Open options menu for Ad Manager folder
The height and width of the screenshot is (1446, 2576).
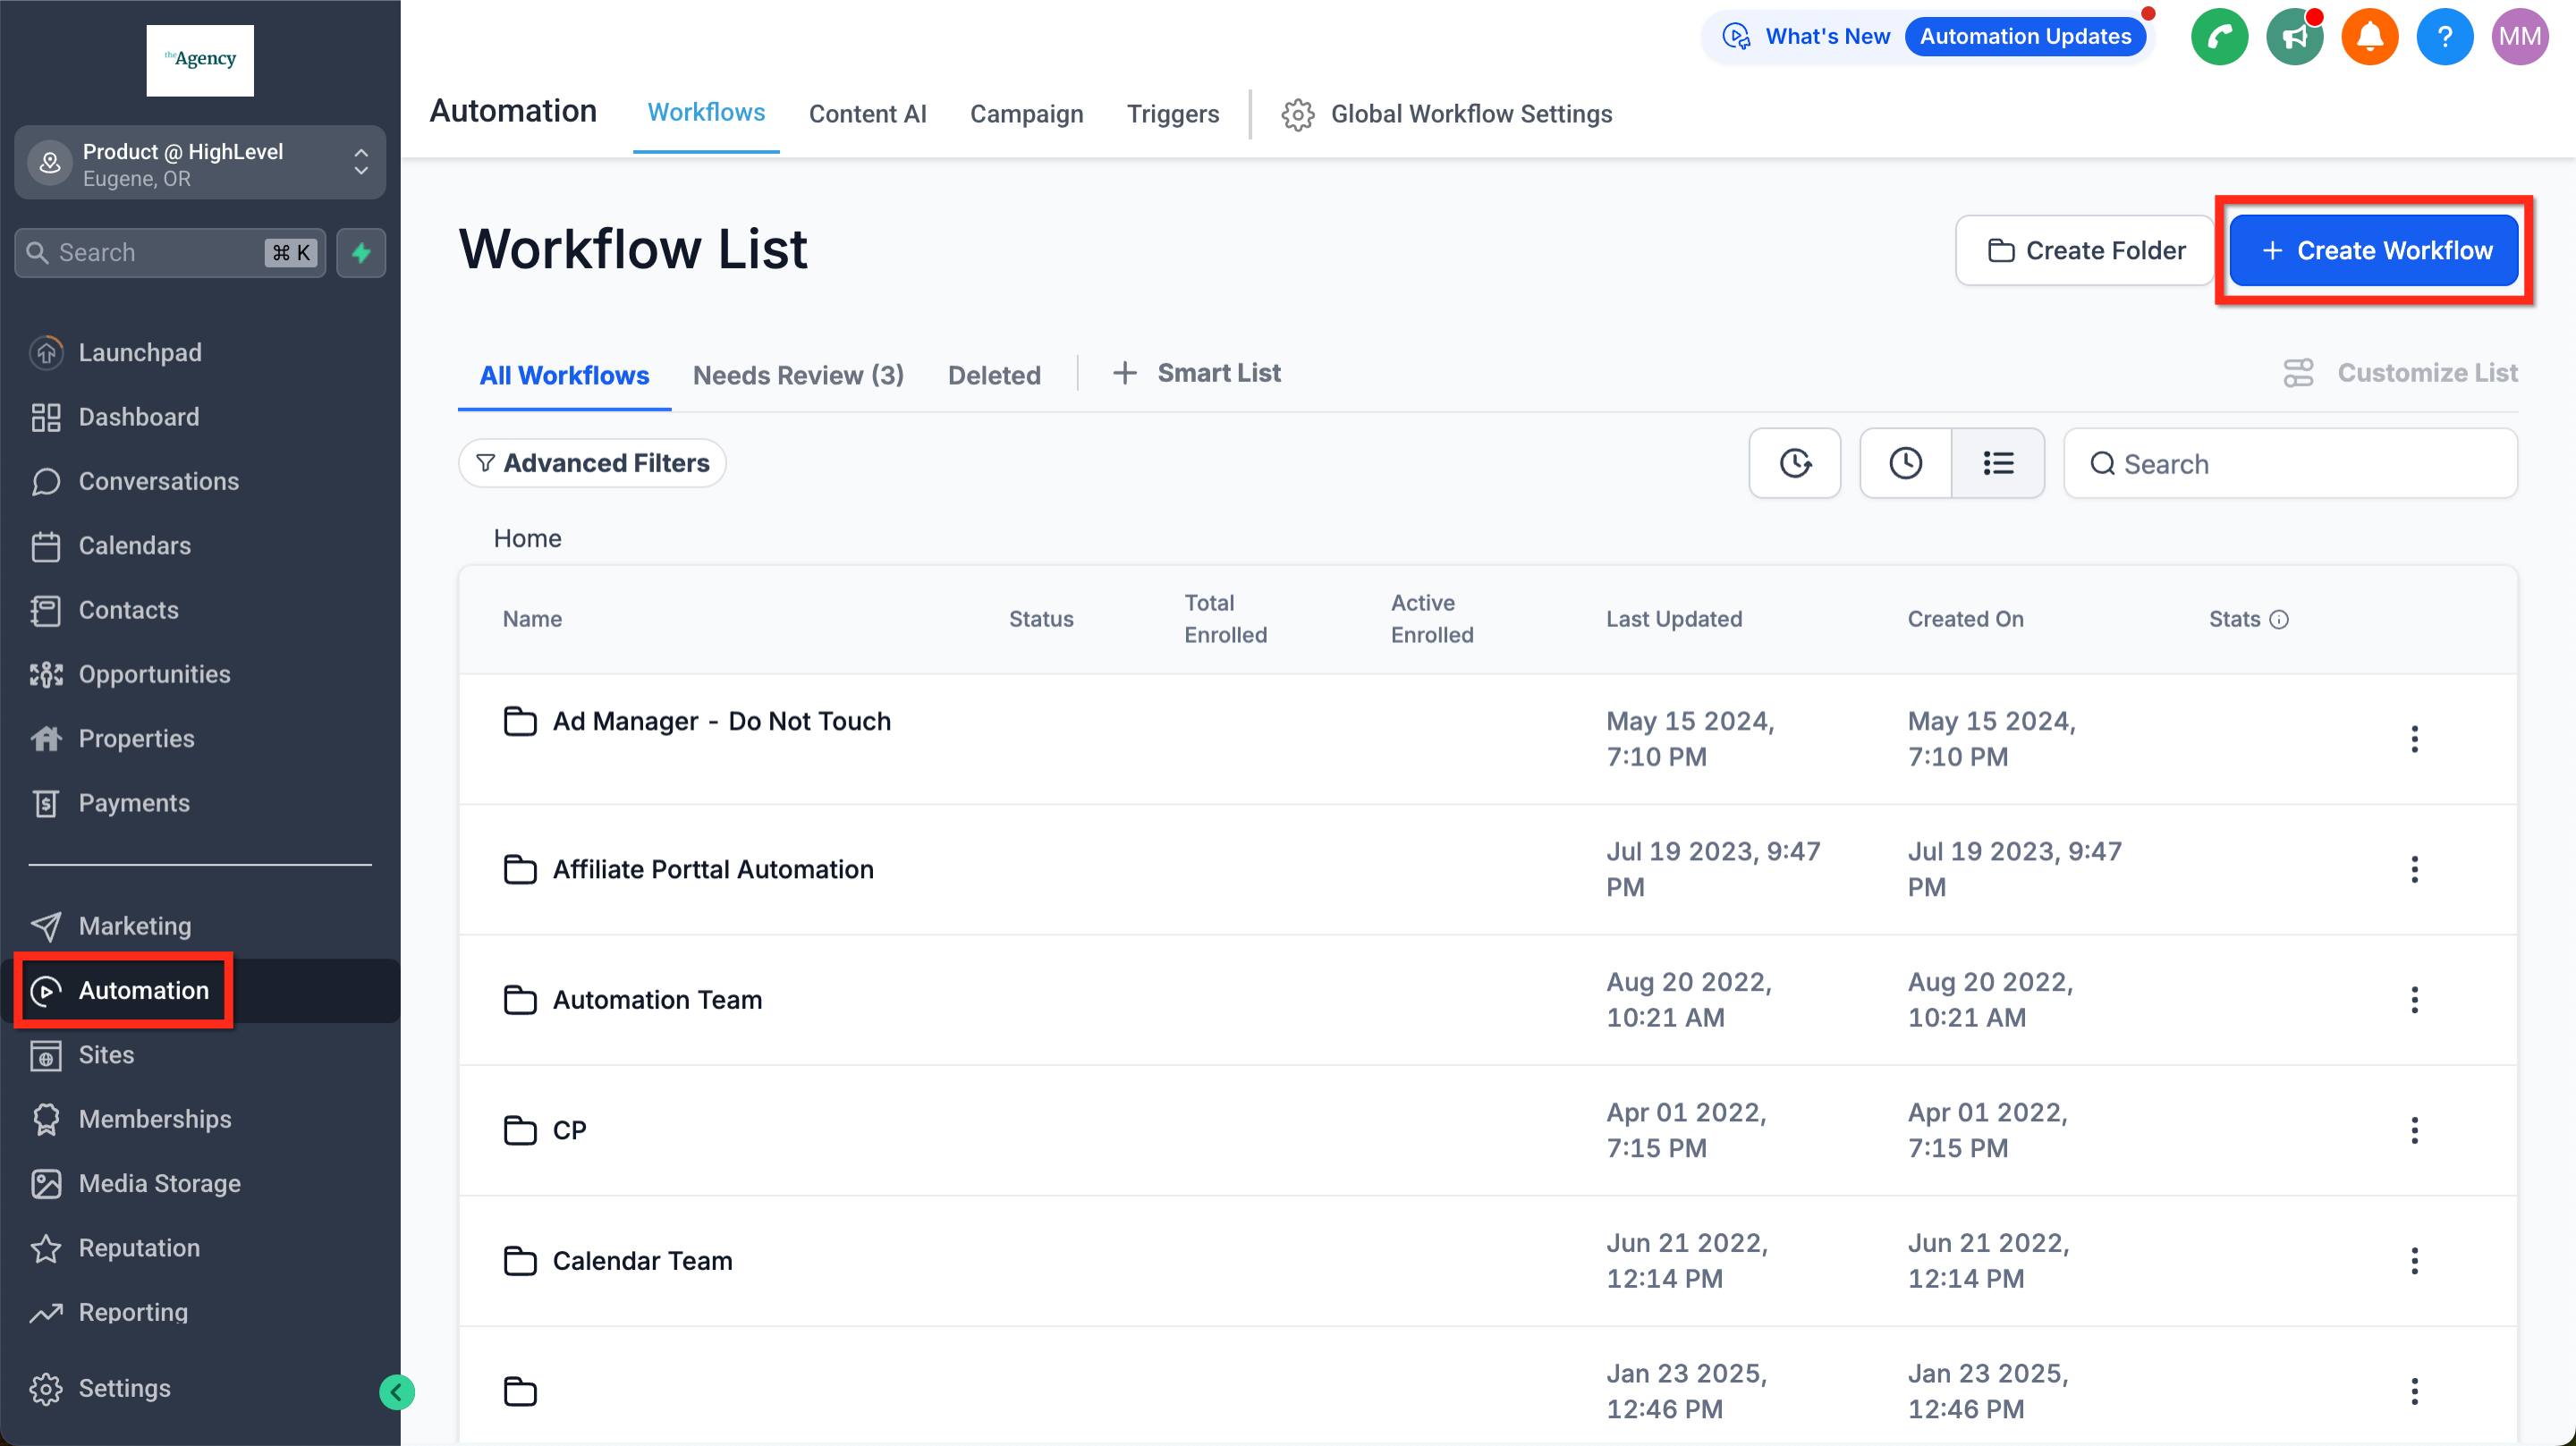pos(2414,739)
